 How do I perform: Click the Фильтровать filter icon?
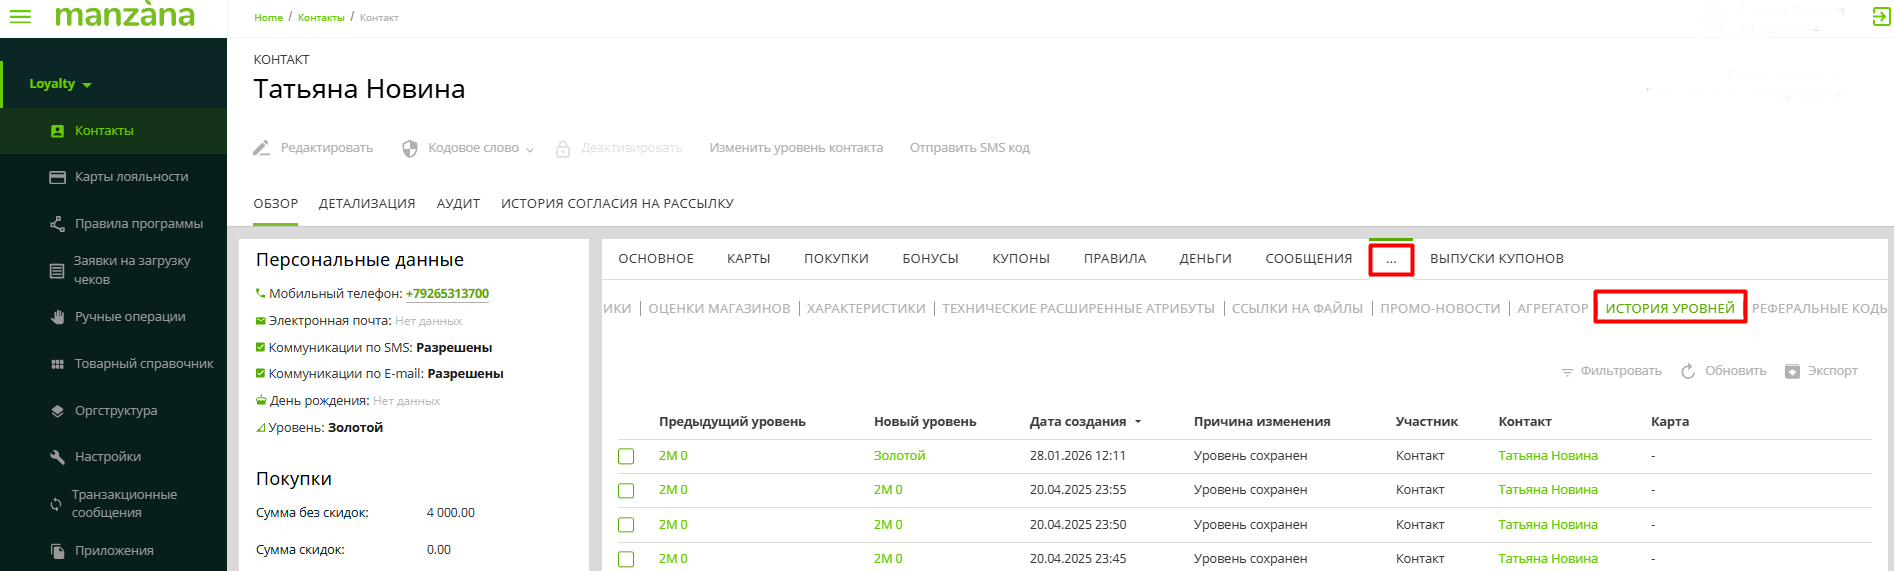[x=1567, y=372]
